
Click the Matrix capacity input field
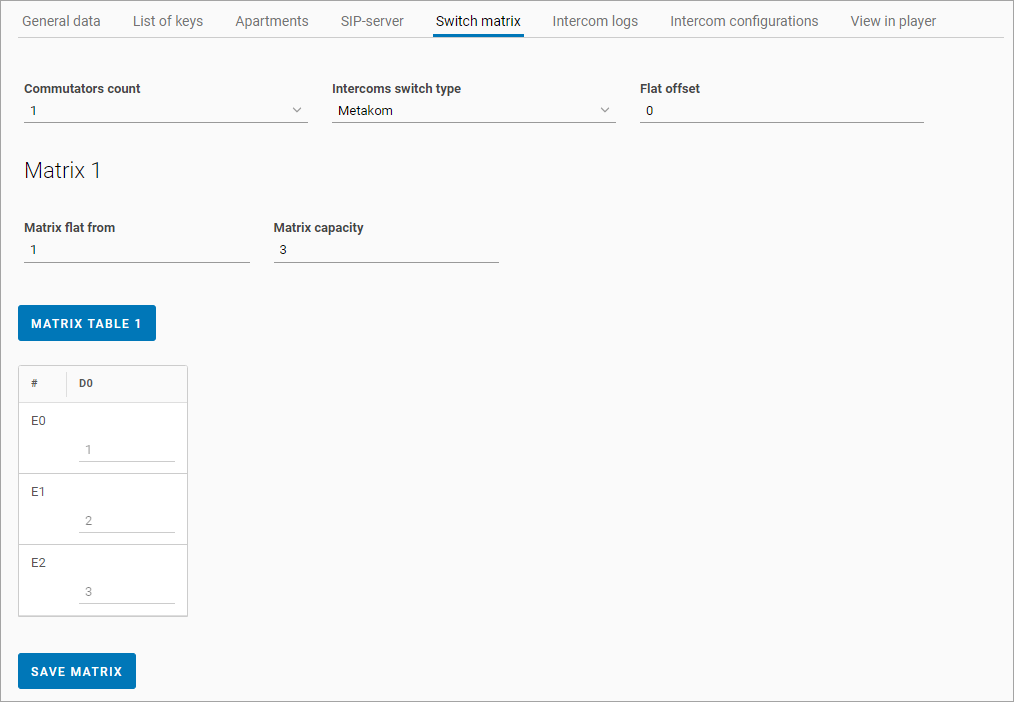(385, 250)
